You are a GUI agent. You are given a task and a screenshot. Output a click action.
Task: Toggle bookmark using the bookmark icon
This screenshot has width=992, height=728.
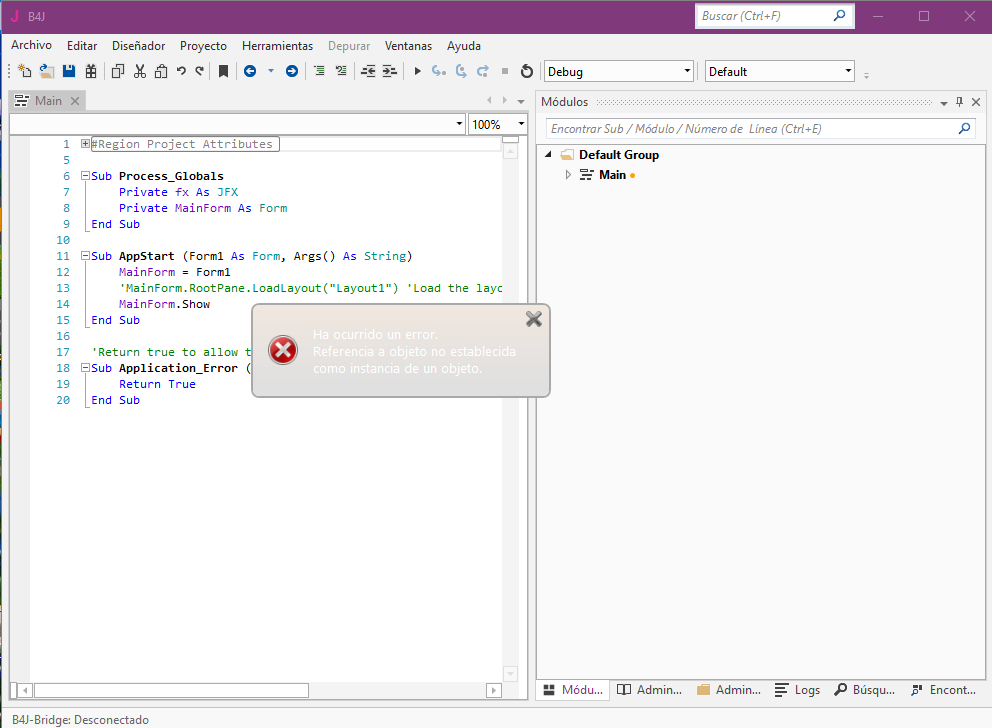tap(224, 71)
